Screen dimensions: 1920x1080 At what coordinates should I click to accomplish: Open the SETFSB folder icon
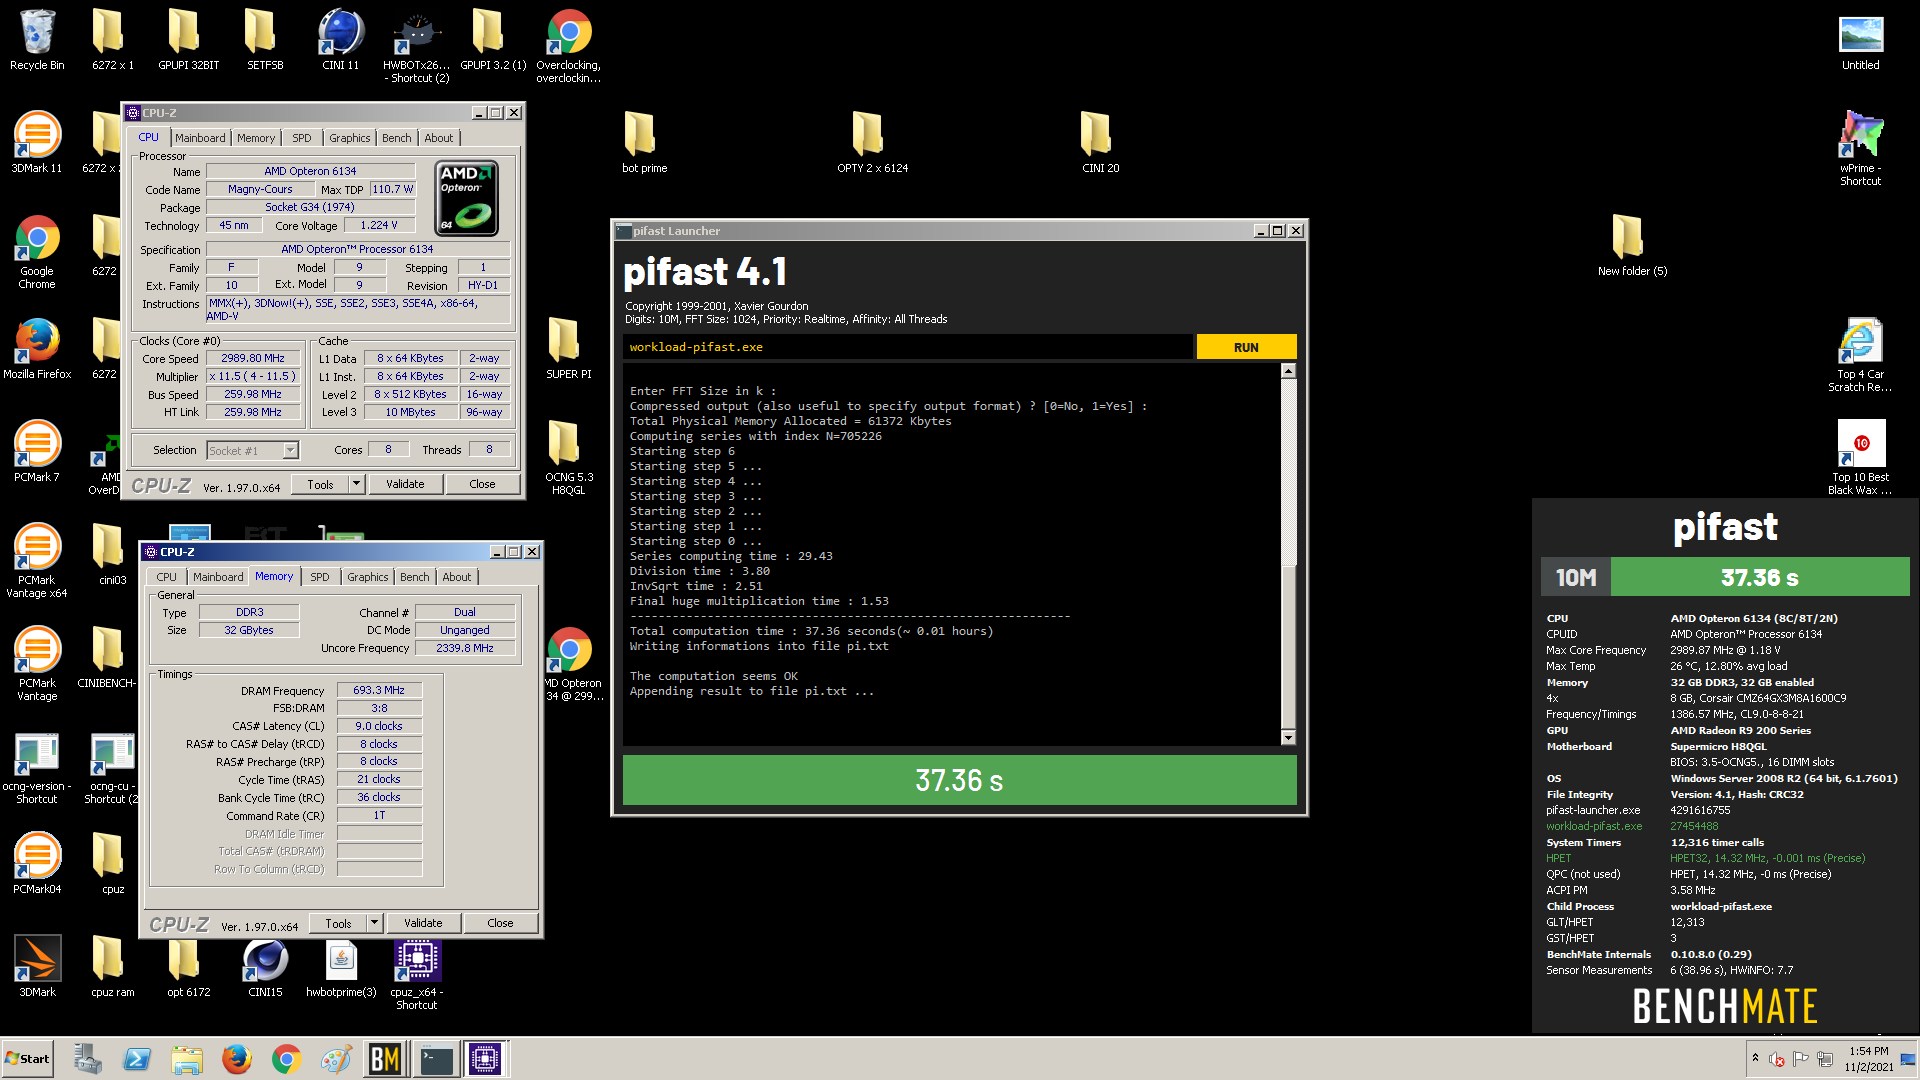click(265, 40)
